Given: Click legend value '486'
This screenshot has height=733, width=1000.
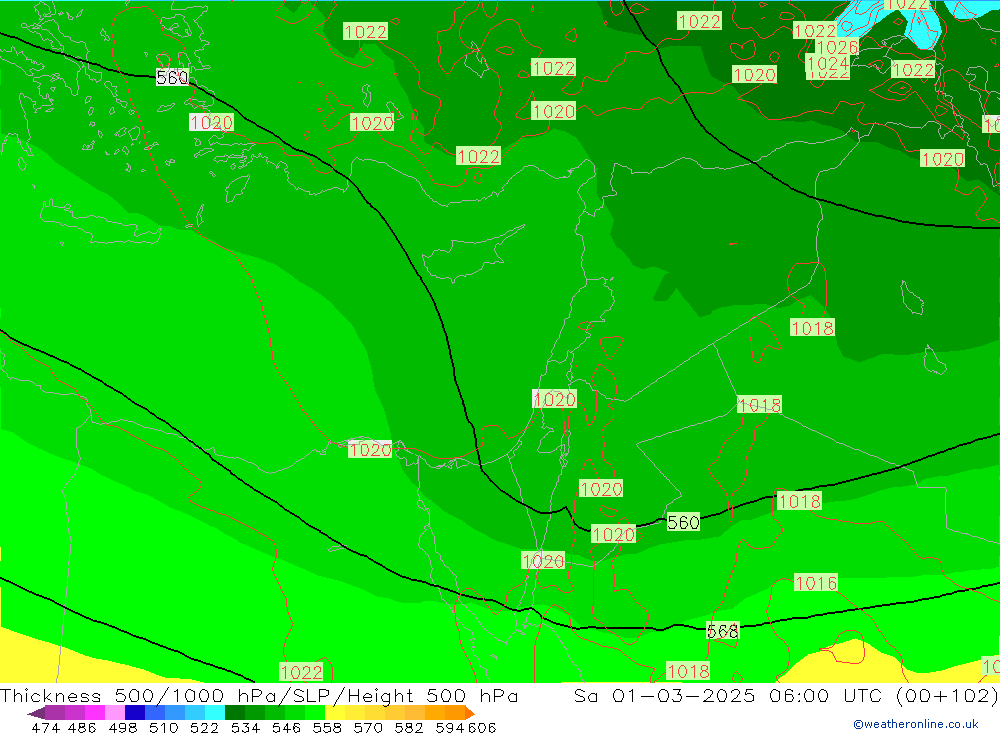Looking at the screenshot, I should coord(82,727).
